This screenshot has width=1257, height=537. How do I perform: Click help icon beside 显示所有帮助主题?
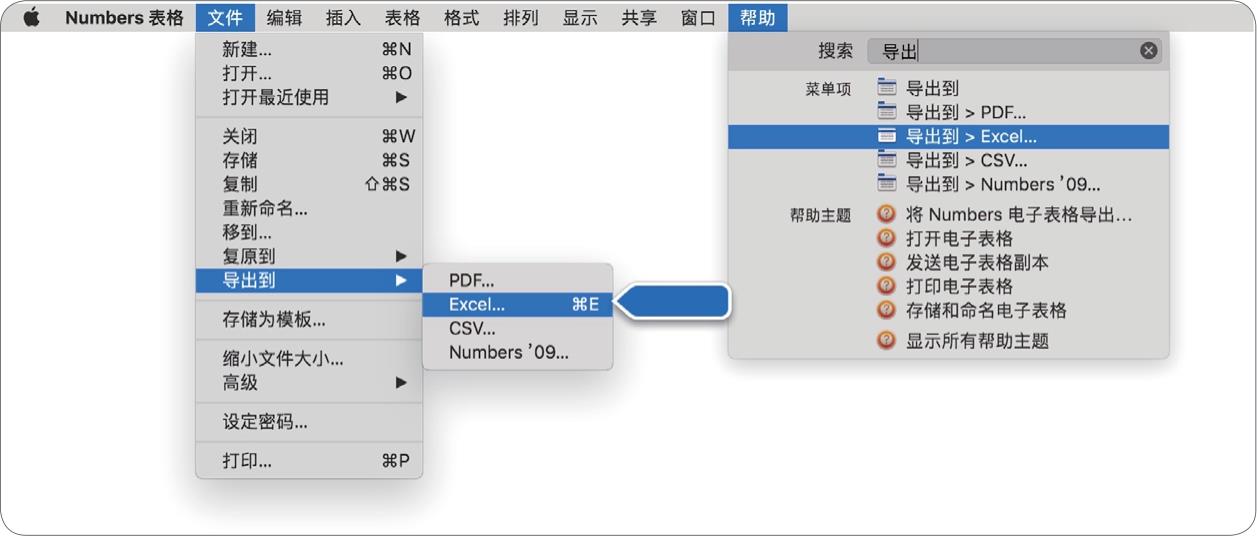886,341
